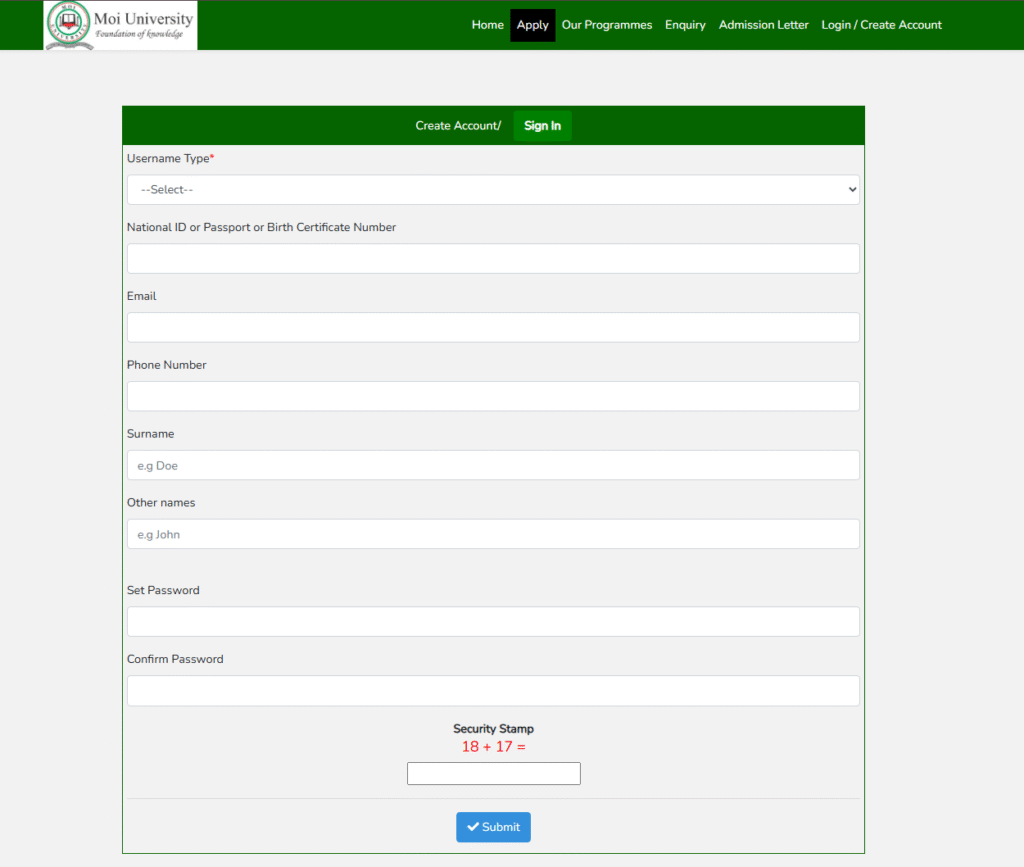Viewport: 1024px width, 867px height.
Task: Click the 'Other names' label
Action: point(161,503)
